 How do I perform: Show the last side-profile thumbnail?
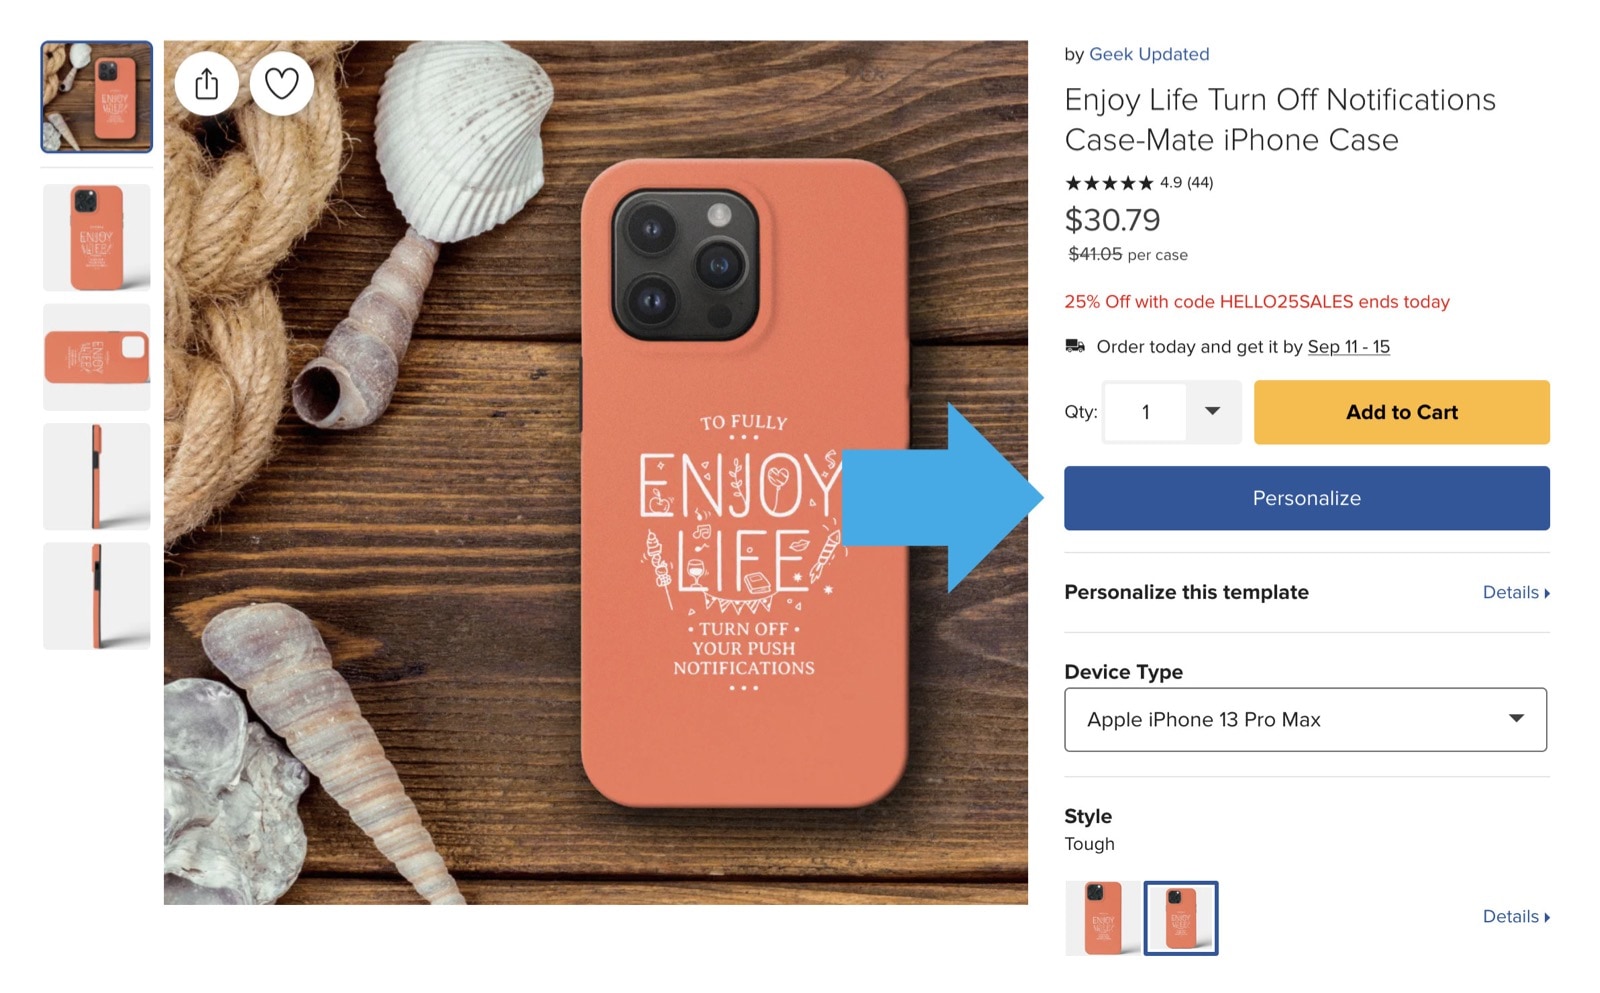pyautogui.click(x=97, y=597)
